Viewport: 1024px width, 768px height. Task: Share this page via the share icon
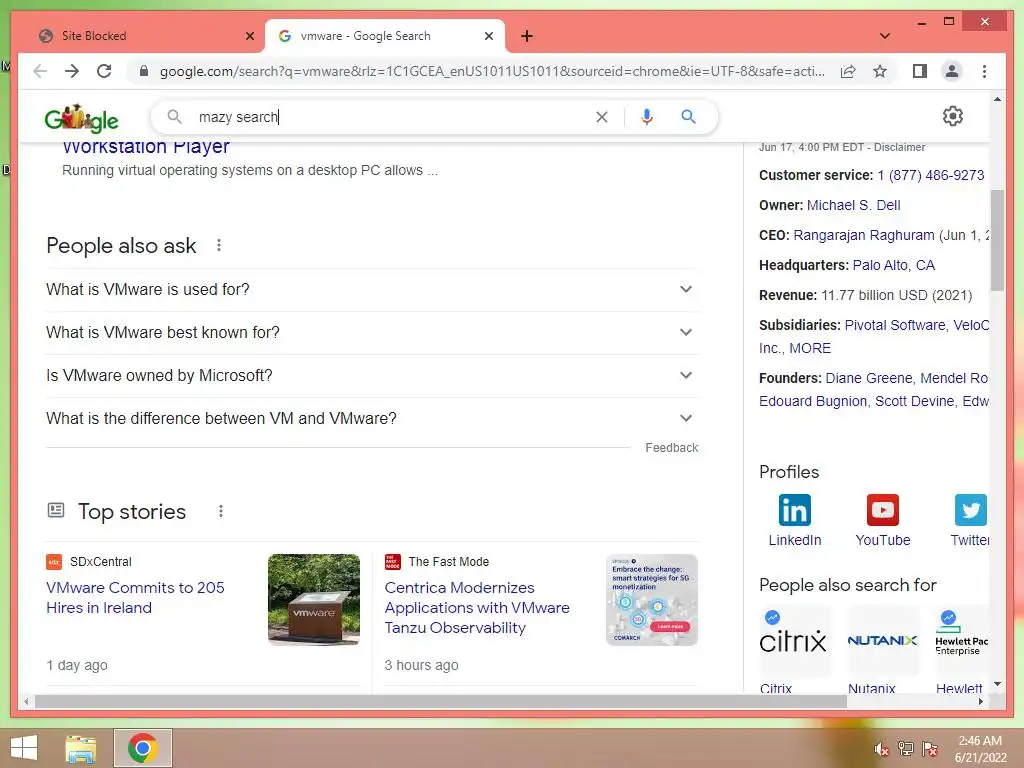click(x=848, y=71)
